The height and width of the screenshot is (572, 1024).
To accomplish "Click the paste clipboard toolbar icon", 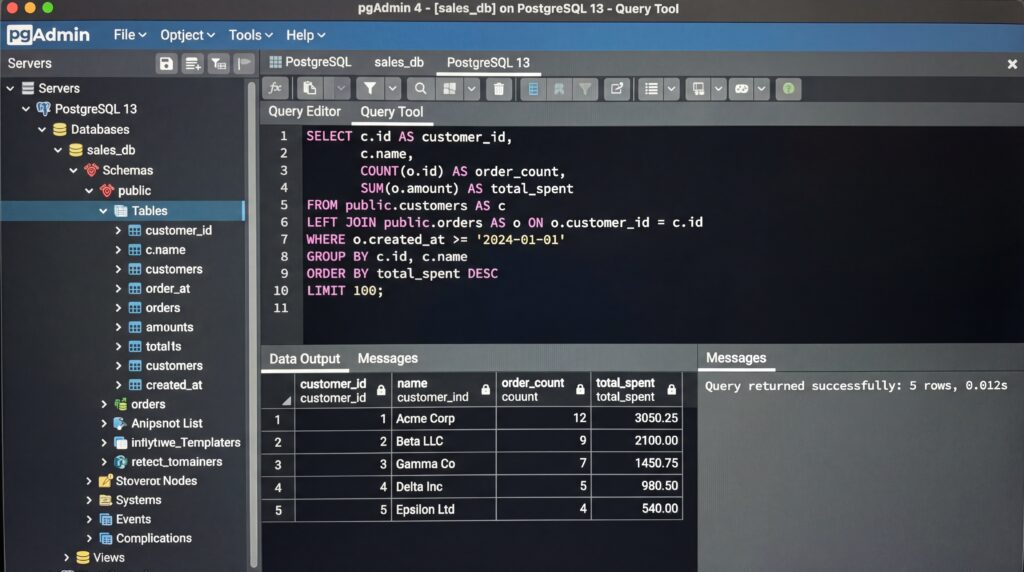I will [x=310, y=89].
